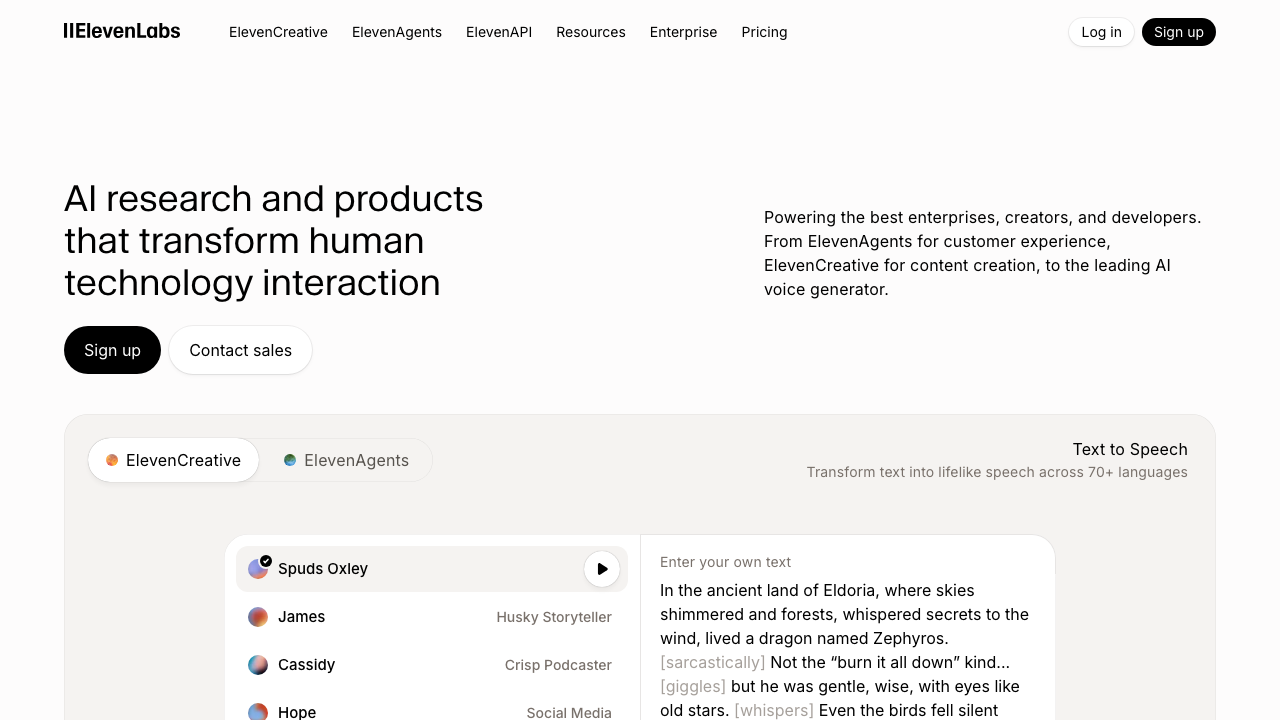Open the ElevenAPI navigation dropdown
1280x720 pixels.
point(499,32)
